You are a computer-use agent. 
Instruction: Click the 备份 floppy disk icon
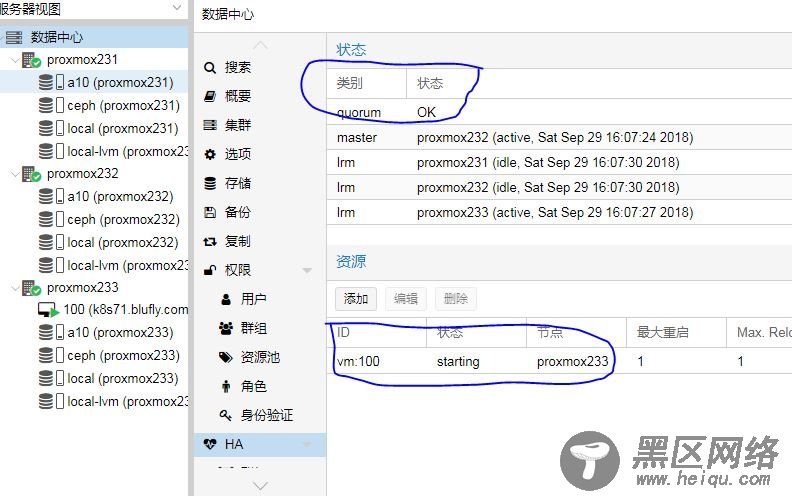pos(210,213)
